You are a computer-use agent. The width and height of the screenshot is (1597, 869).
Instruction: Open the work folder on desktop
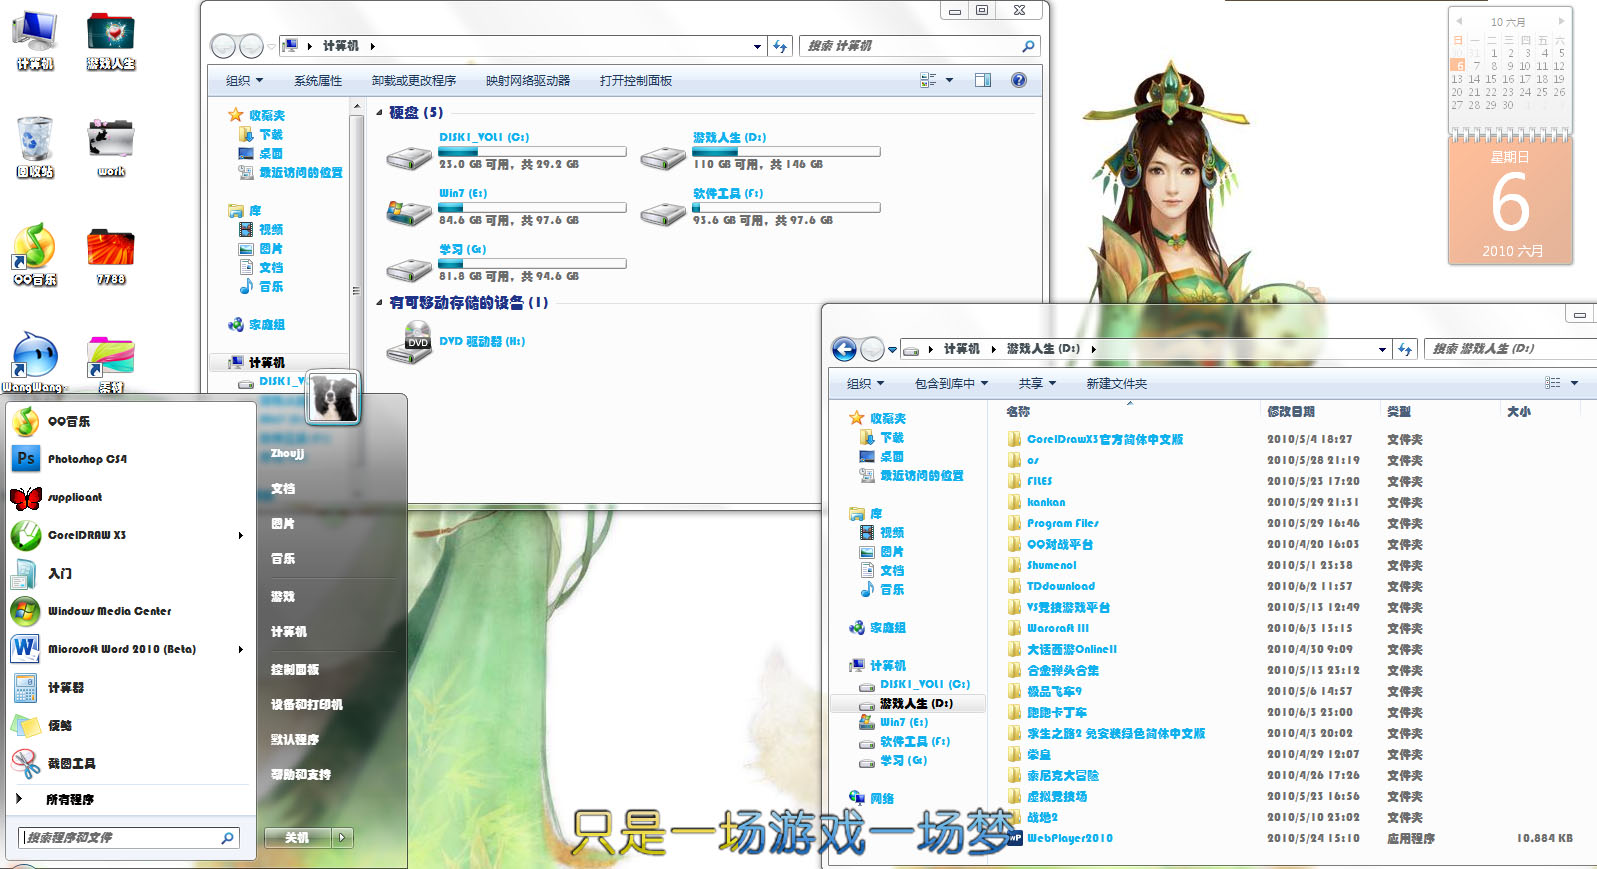pos(110,148)
